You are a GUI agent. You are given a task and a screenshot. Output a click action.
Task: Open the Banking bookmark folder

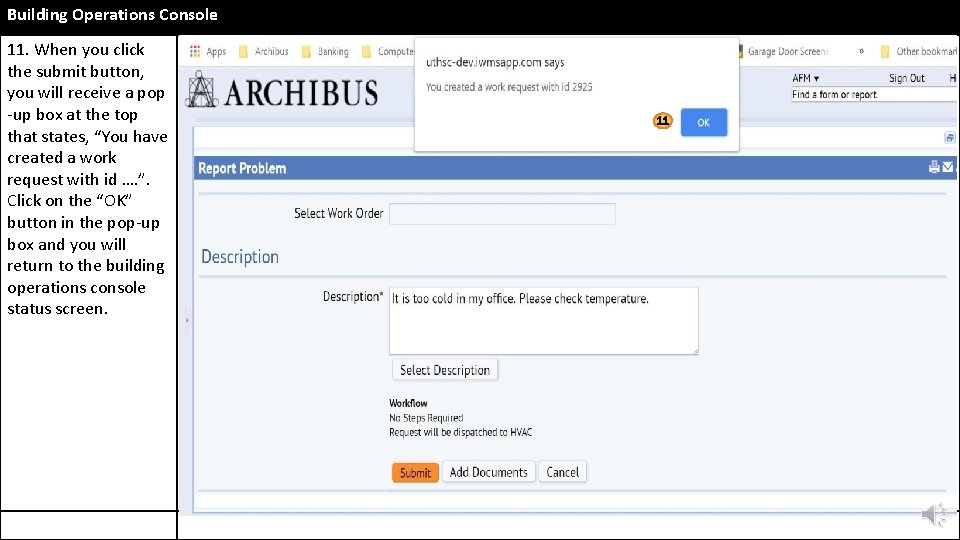pos(325,51)
